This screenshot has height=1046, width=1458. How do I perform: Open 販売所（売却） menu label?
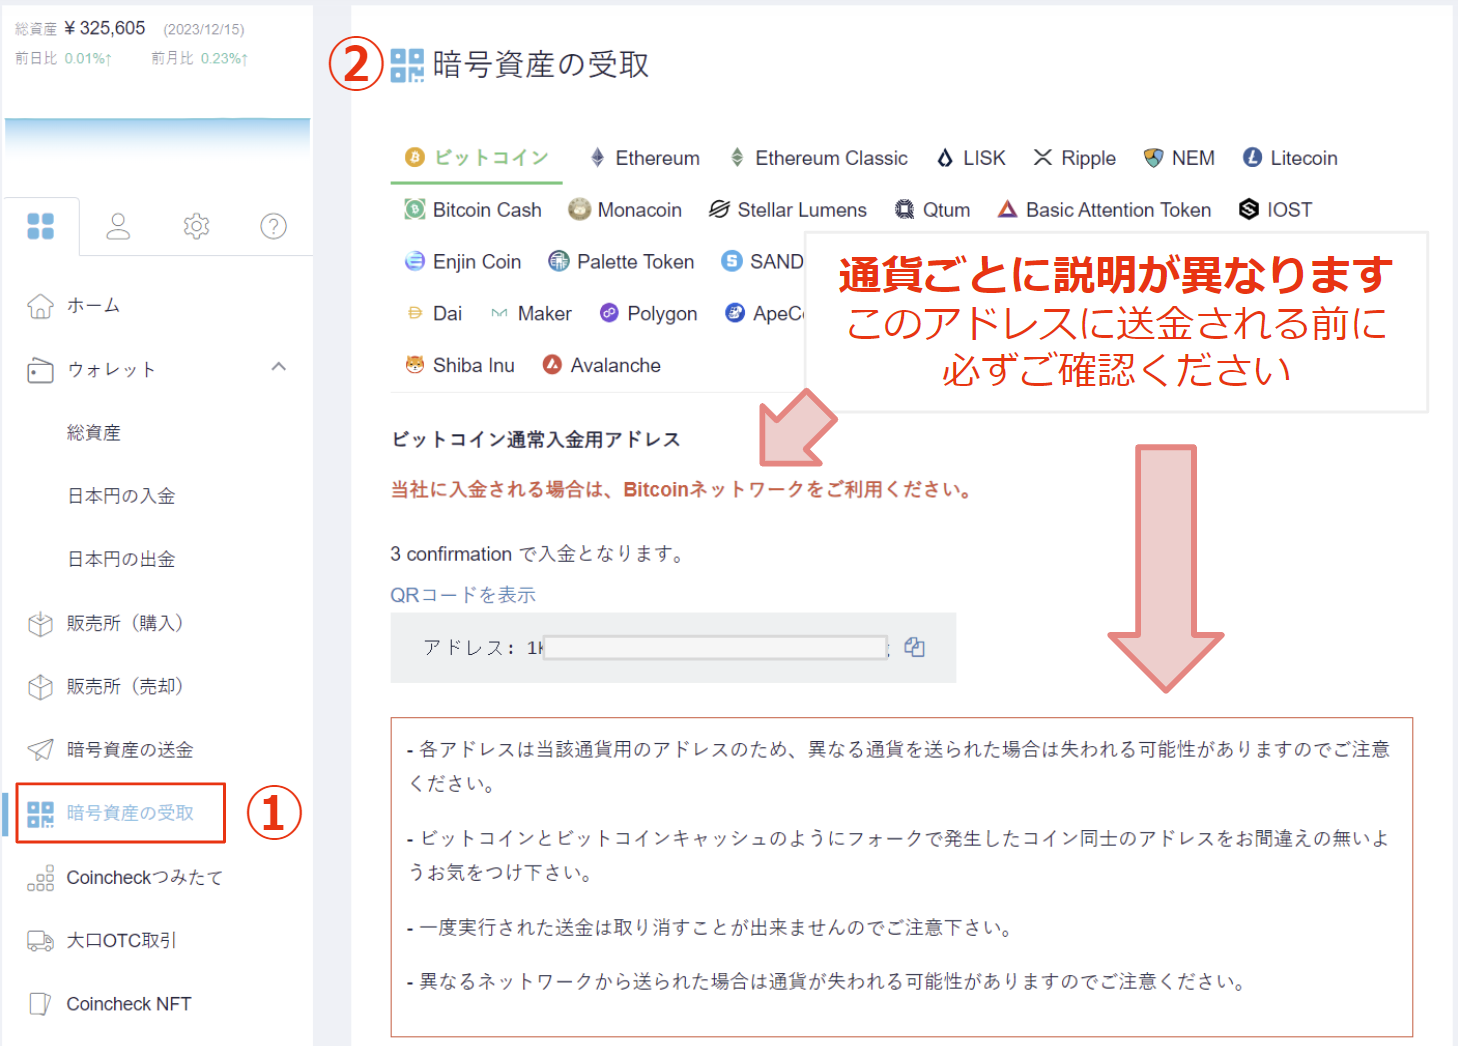(x=125, y=686)
